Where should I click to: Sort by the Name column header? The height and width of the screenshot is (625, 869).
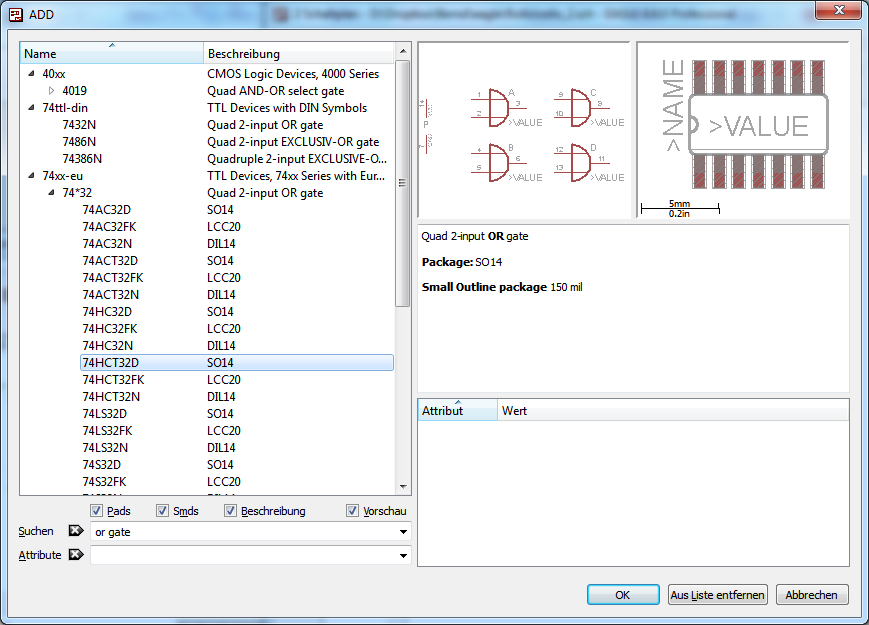point(112,53)
